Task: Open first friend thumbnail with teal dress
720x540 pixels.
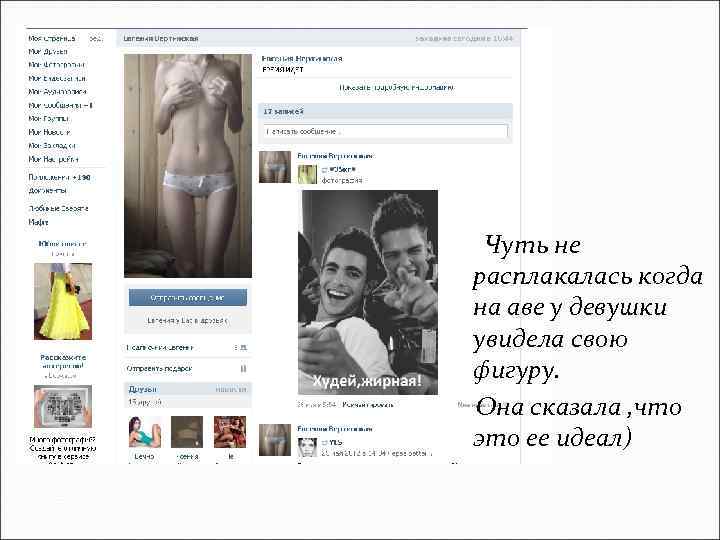Action: 144,432
